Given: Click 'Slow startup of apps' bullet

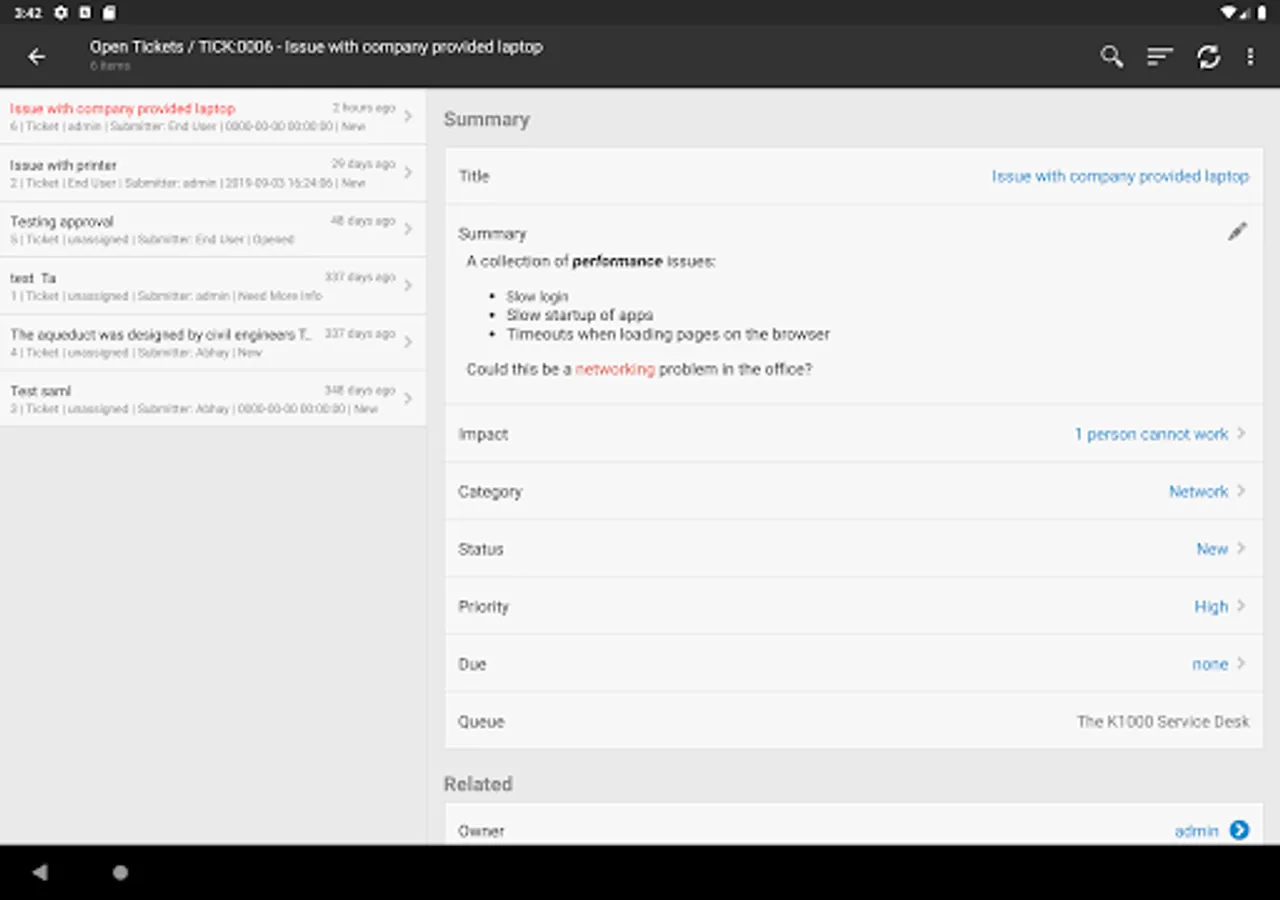Looking at the screenshot, I should (580, 315).
